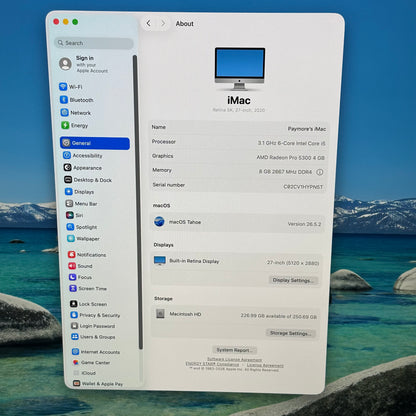The height and width of the screenshot is (416, 416).
Task: Open ENERGY STAR Compliance link
Action: coord(212,364)
